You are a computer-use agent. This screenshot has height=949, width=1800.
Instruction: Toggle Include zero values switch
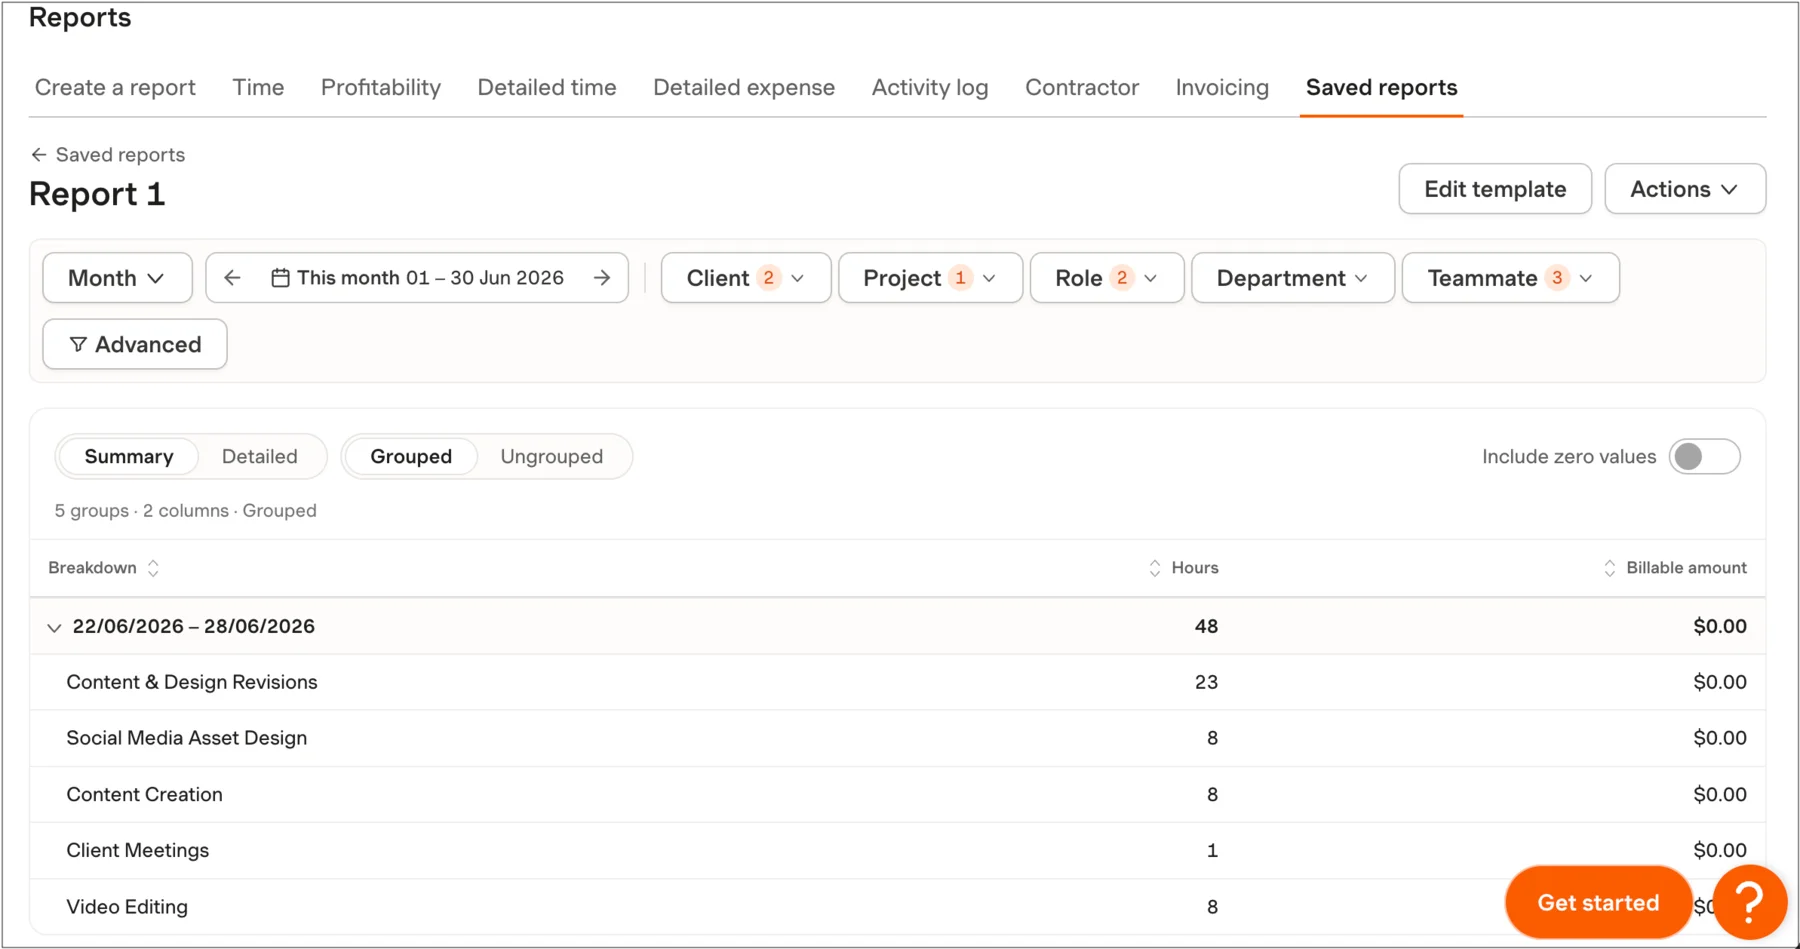click(1705, 457)
